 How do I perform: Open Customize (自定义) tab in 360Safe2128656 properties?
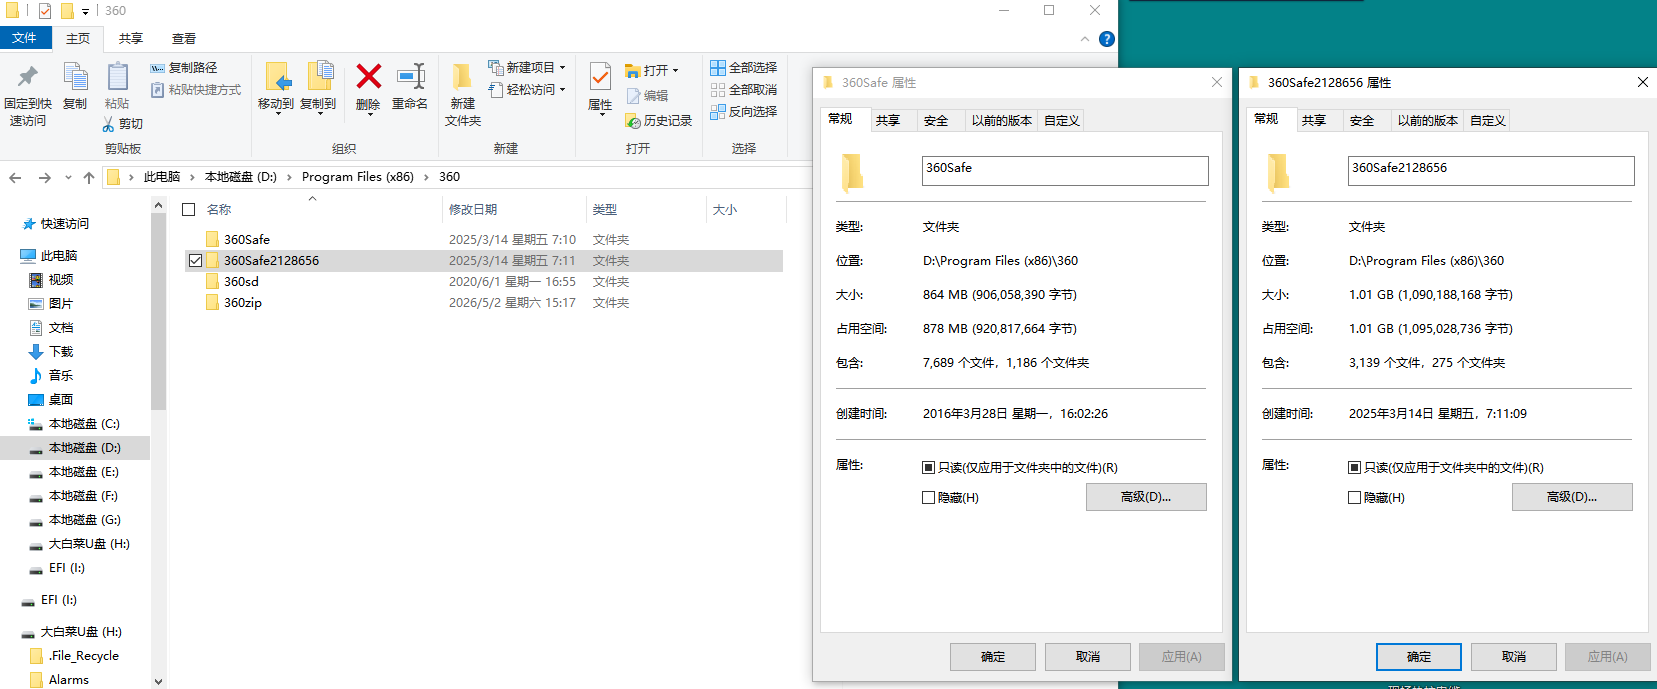(x=1488, y=121)
